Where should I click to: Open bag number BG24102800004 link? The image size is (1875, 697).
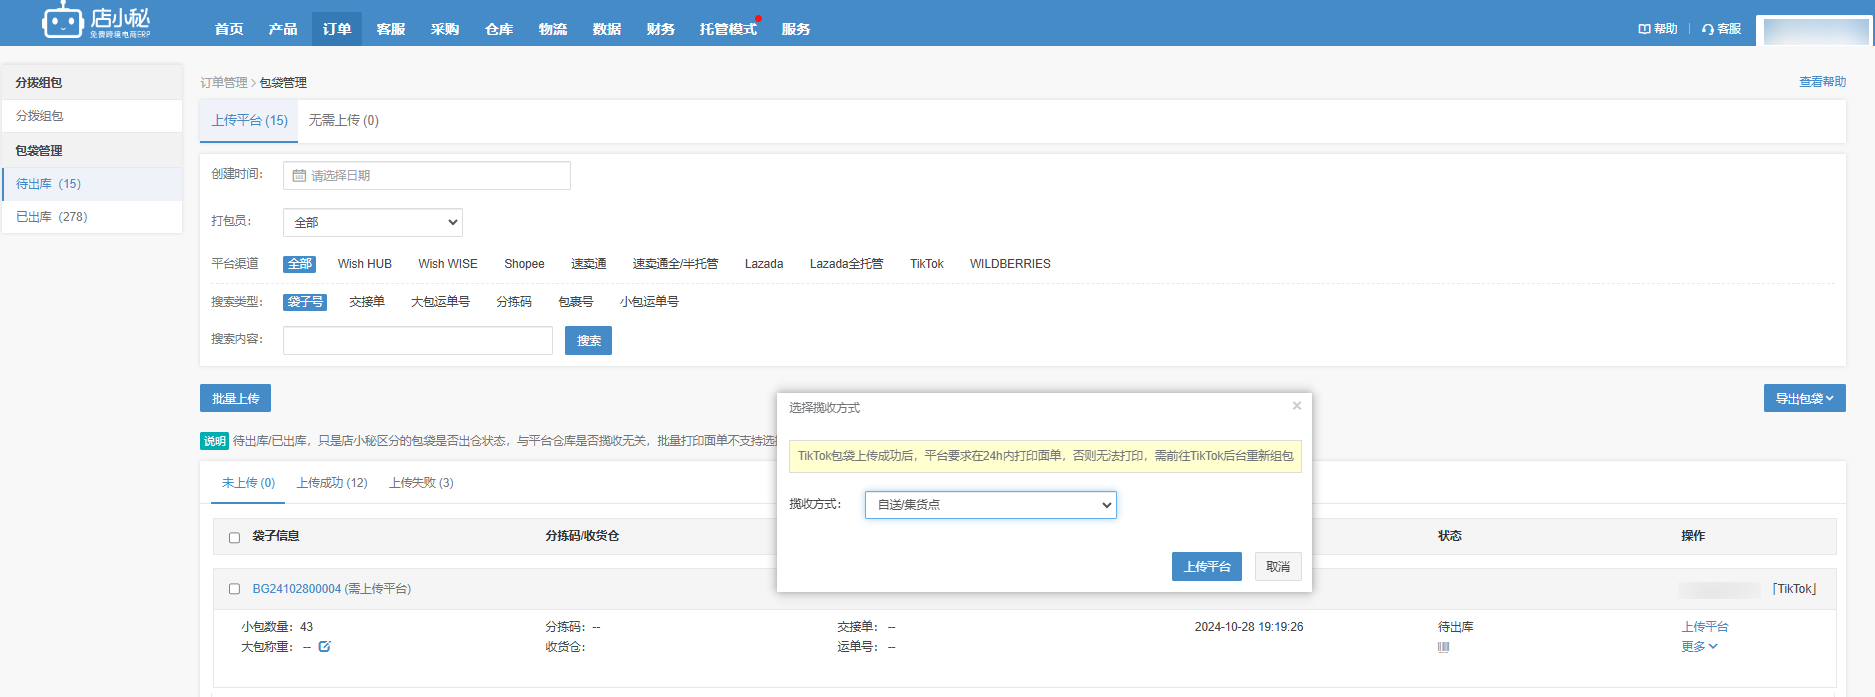tap(297, 589)
